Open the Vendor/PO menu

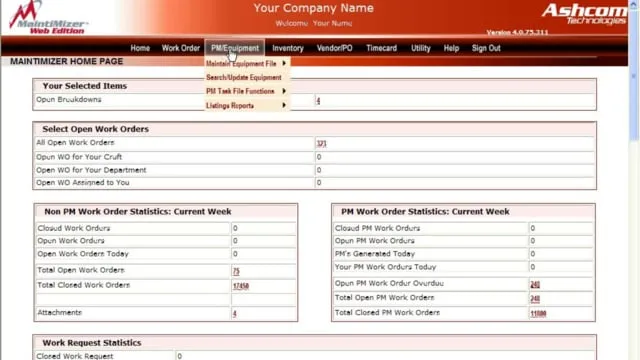(x=335, y=48)
